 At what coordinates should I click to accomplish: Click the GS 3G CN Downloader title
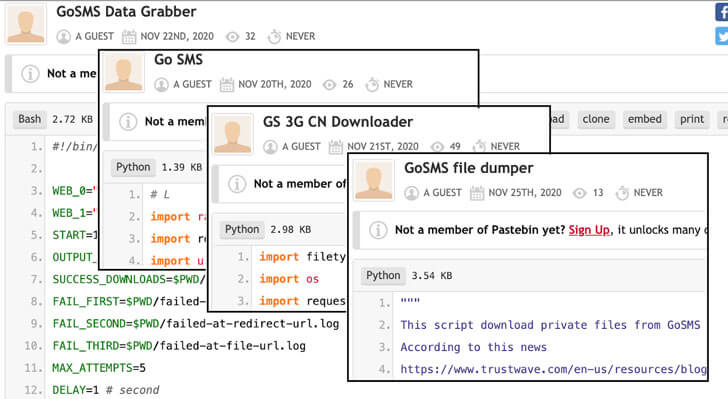pos(338,122)
